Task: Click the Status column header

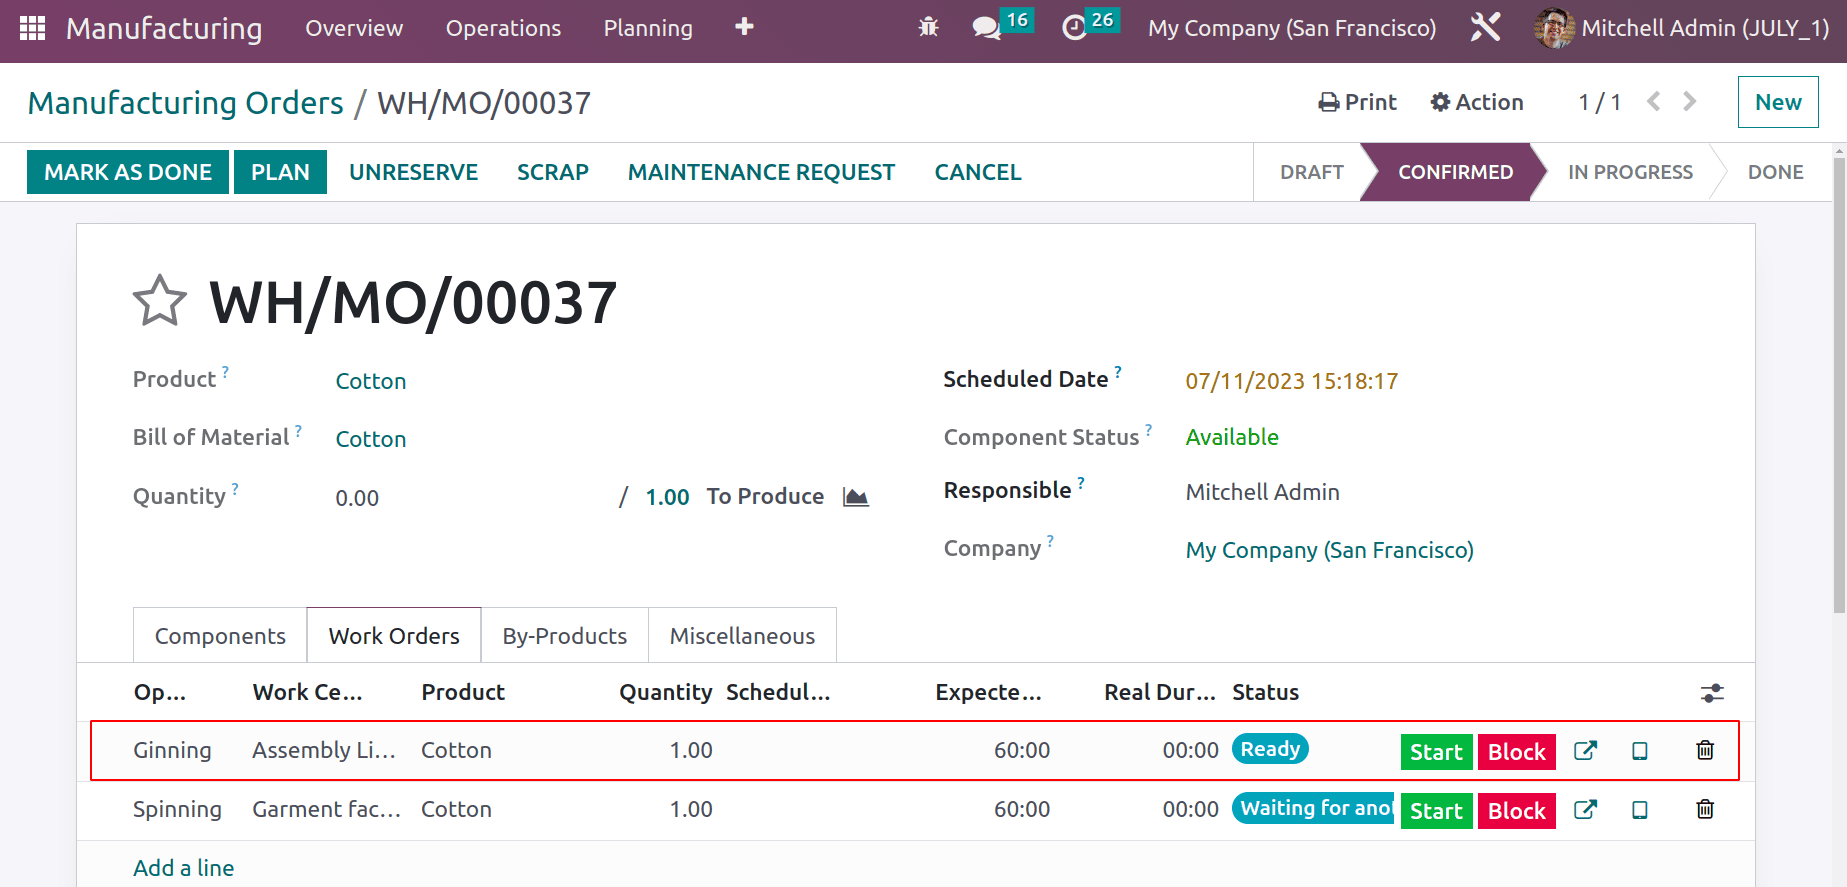Action: 1265,692
